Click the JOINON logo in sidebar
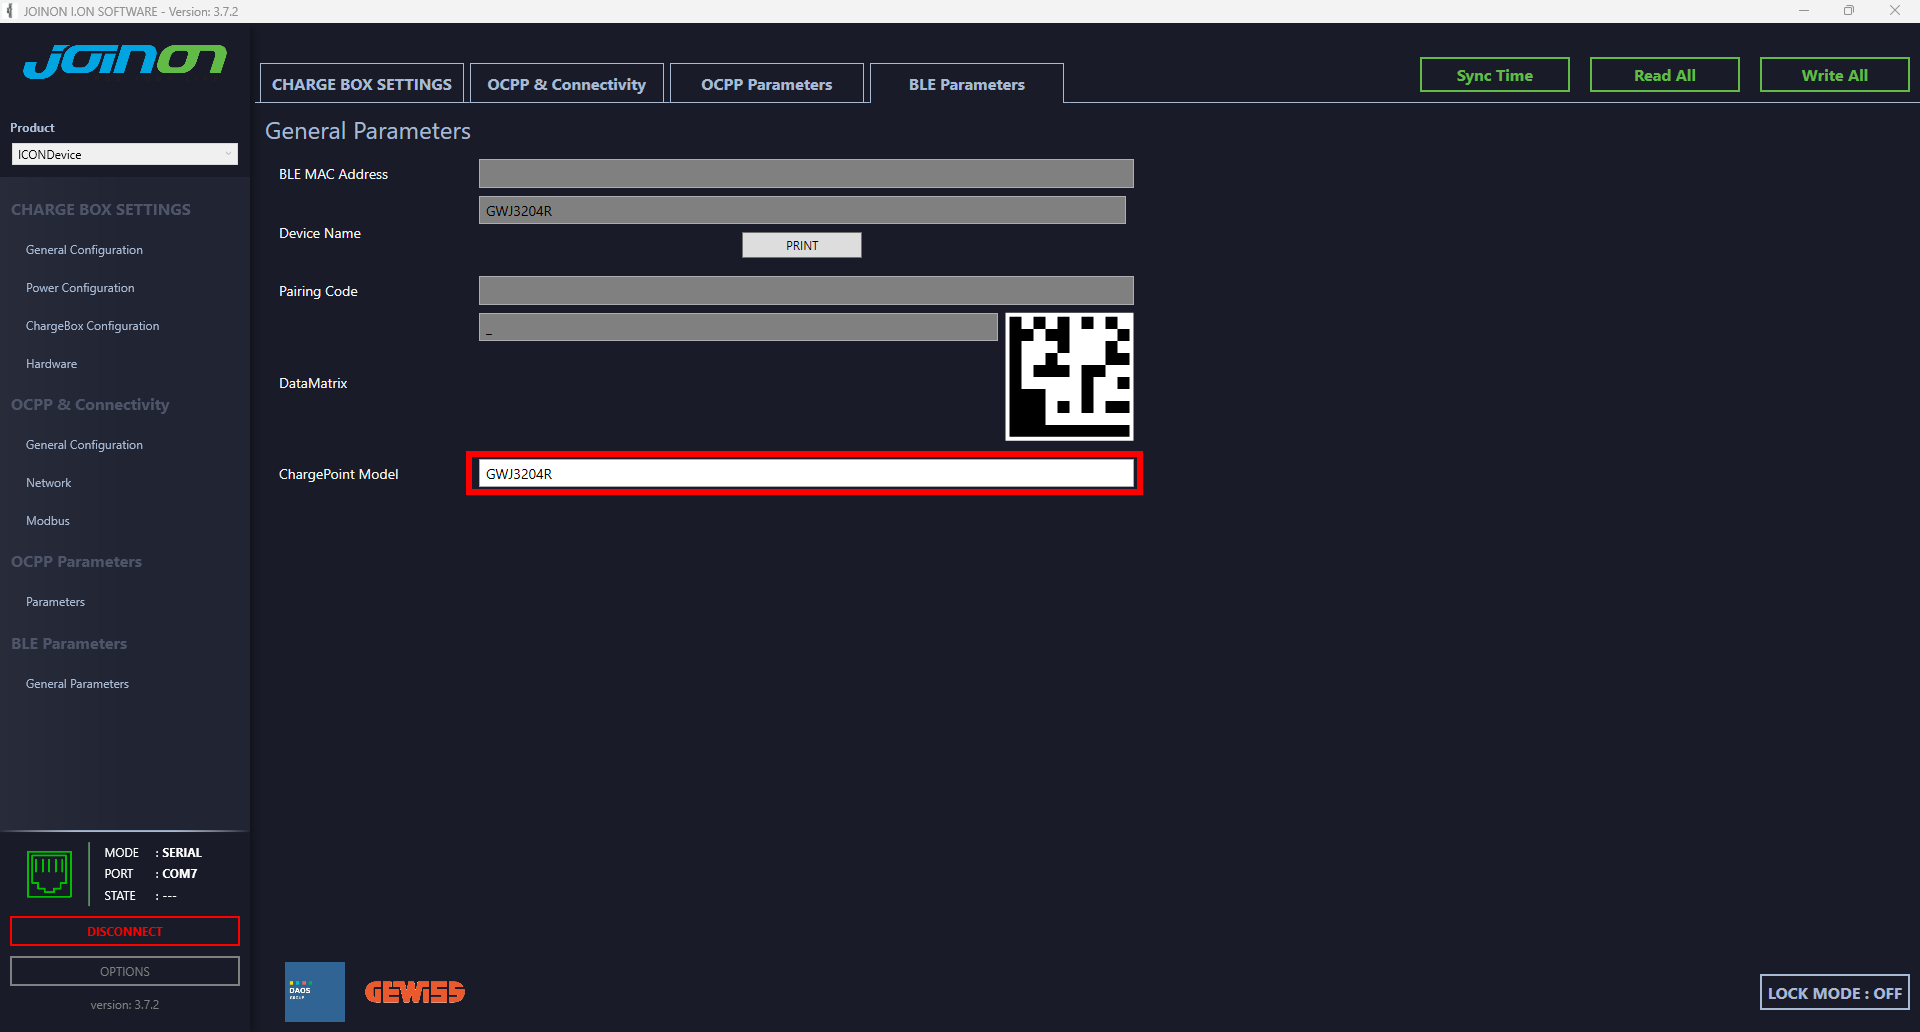 click(x=125, y=62)
